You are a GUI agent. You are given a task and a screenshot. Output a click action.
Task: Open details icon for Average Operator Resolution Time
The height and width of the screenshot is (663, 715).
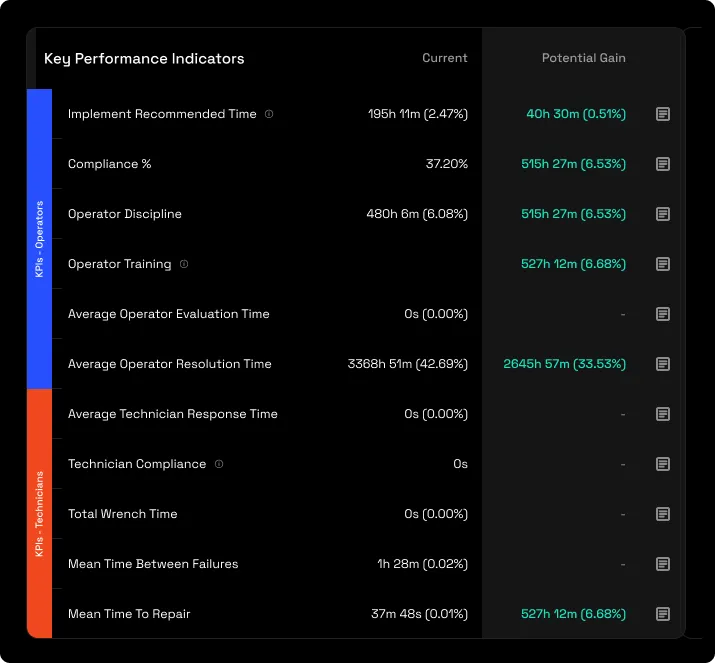click(x=663, y=364)
